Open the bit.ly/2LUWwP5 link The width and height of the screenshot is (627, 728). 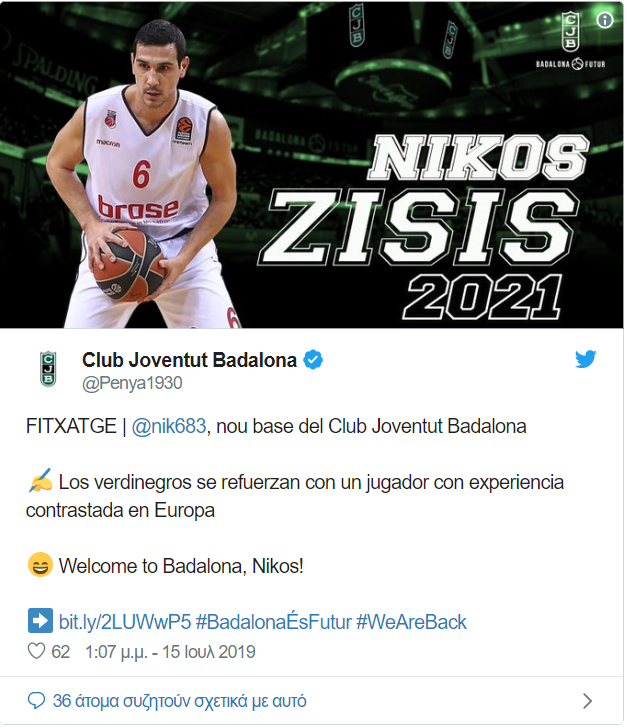pos(125,622)
